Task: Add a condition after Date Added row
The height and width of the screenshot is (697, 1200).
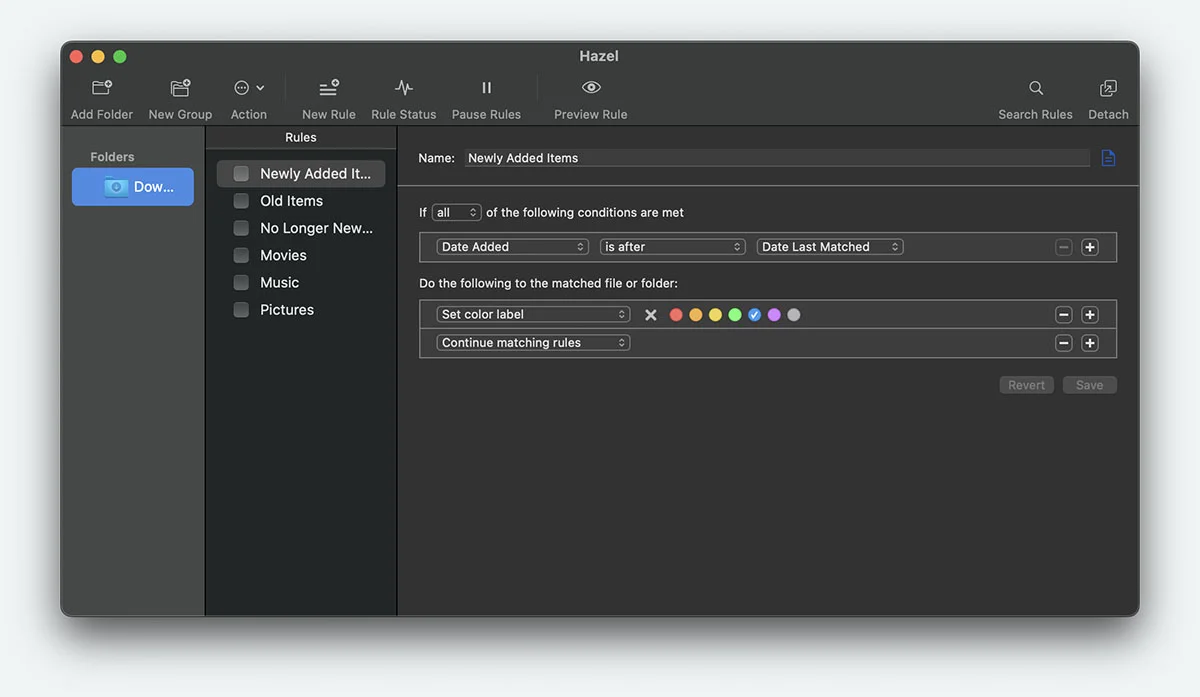Action: pos(1090,247)
